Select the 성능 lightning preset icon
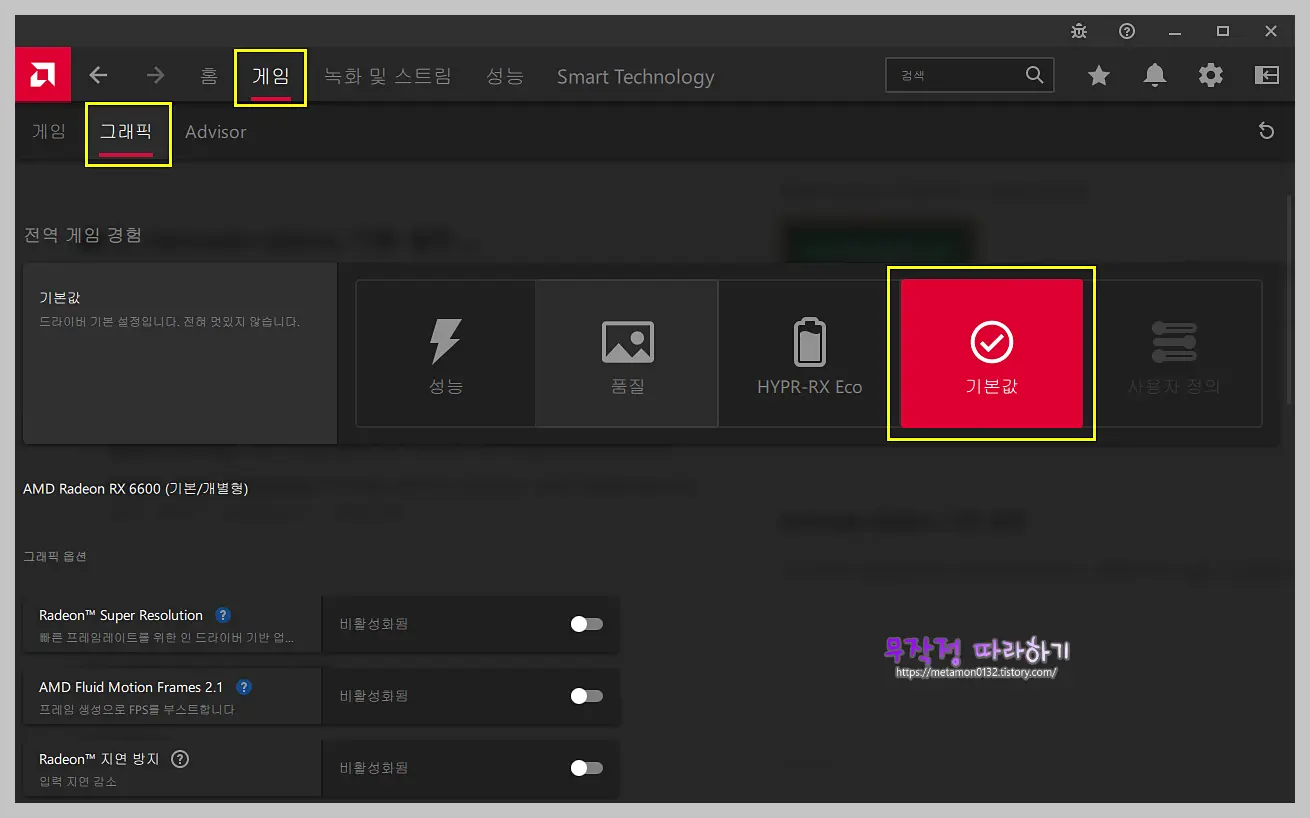 (444, 353)
